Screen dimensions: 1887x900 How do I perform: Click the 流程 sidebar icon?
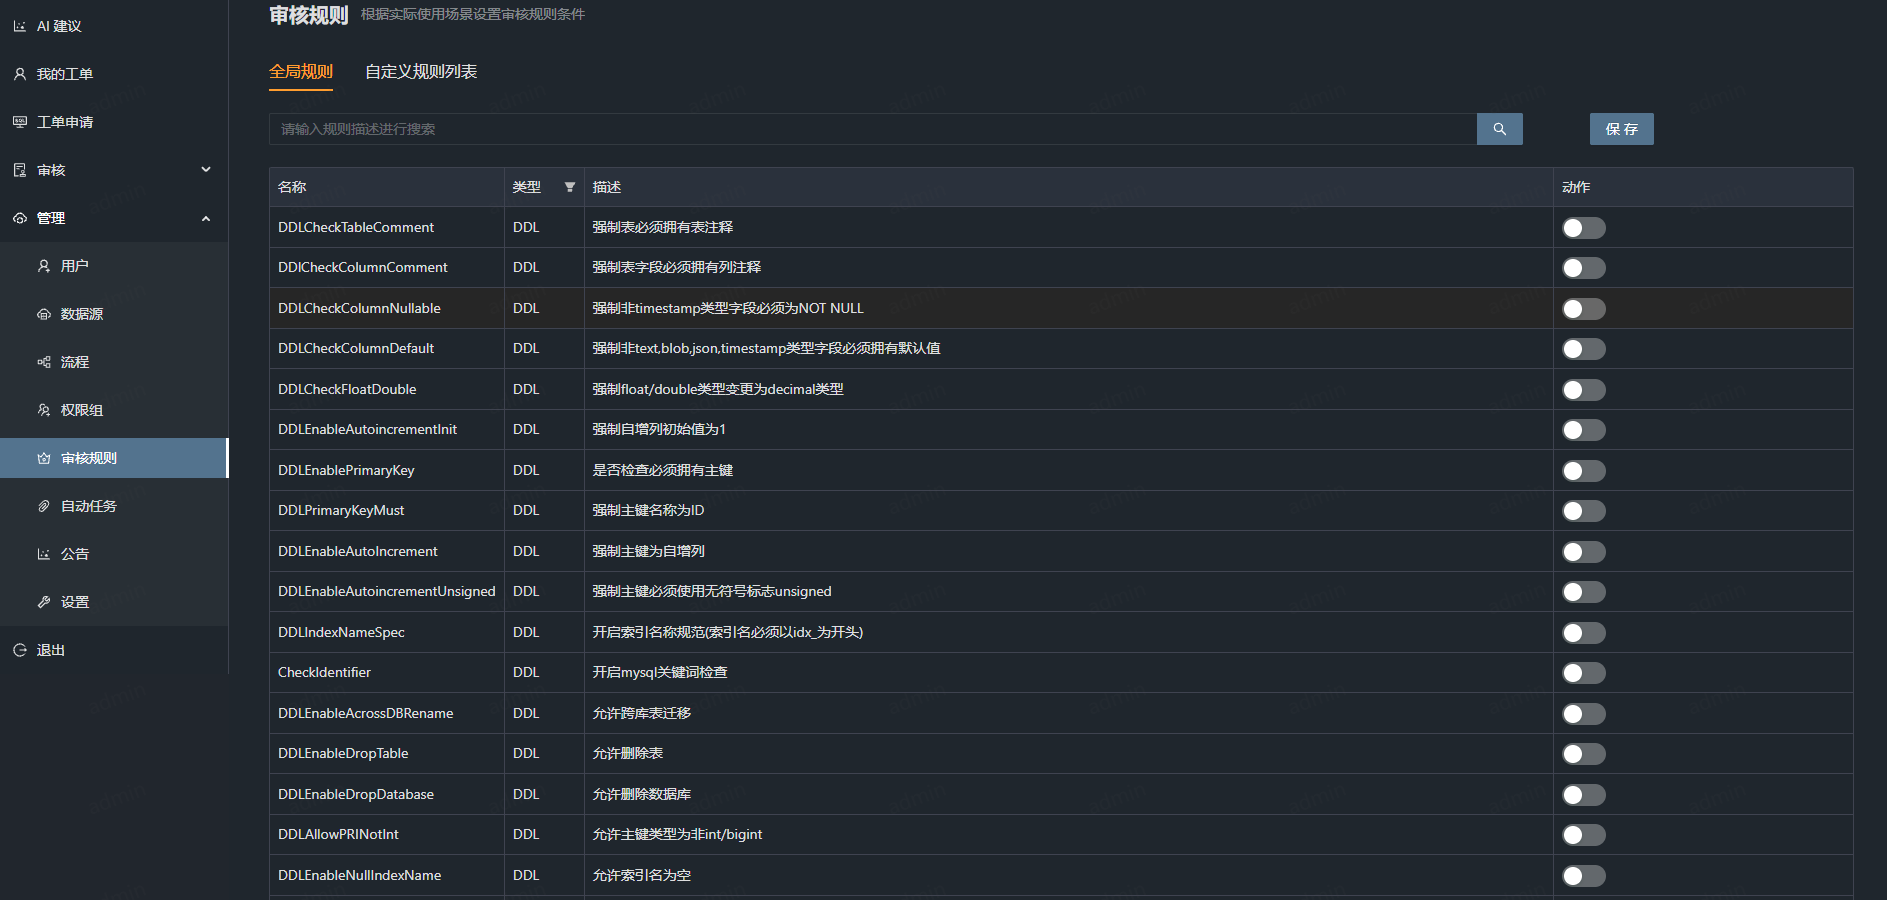coord(44,362)
